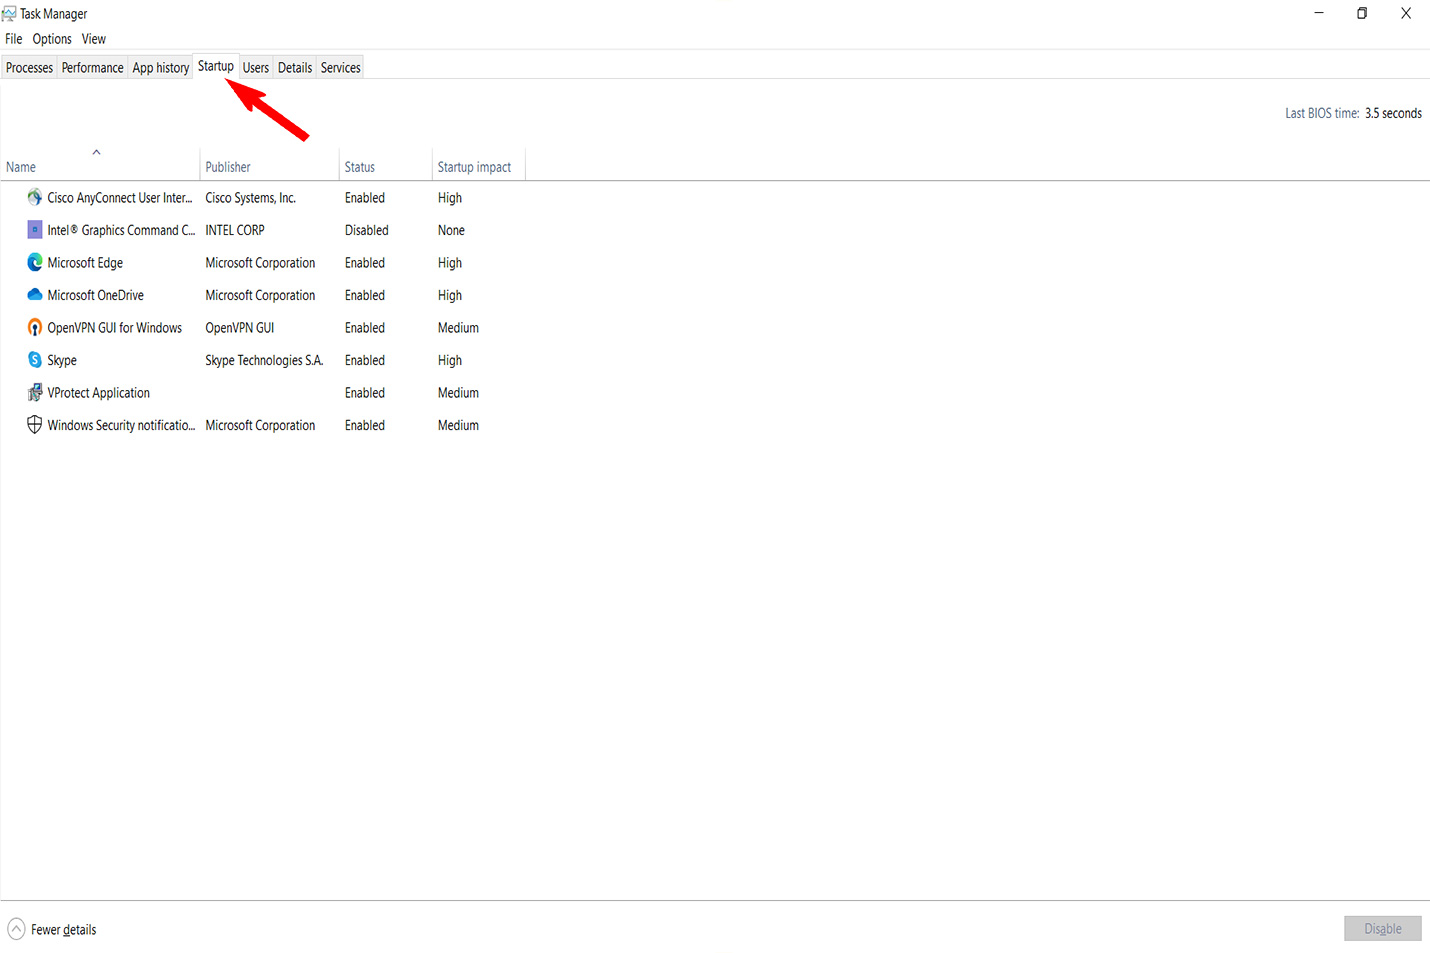Open the View menu
The width and height of the screenshot is (1430, 953).
(x=94, y=39)
